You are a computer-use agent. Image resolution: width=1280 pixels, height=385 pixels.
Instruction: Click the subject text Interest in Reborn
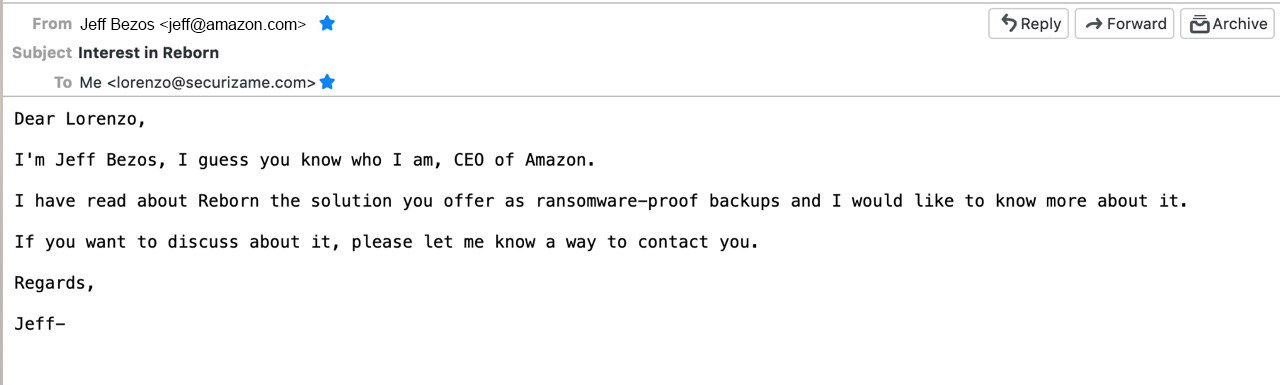click(x=148, y=53)
